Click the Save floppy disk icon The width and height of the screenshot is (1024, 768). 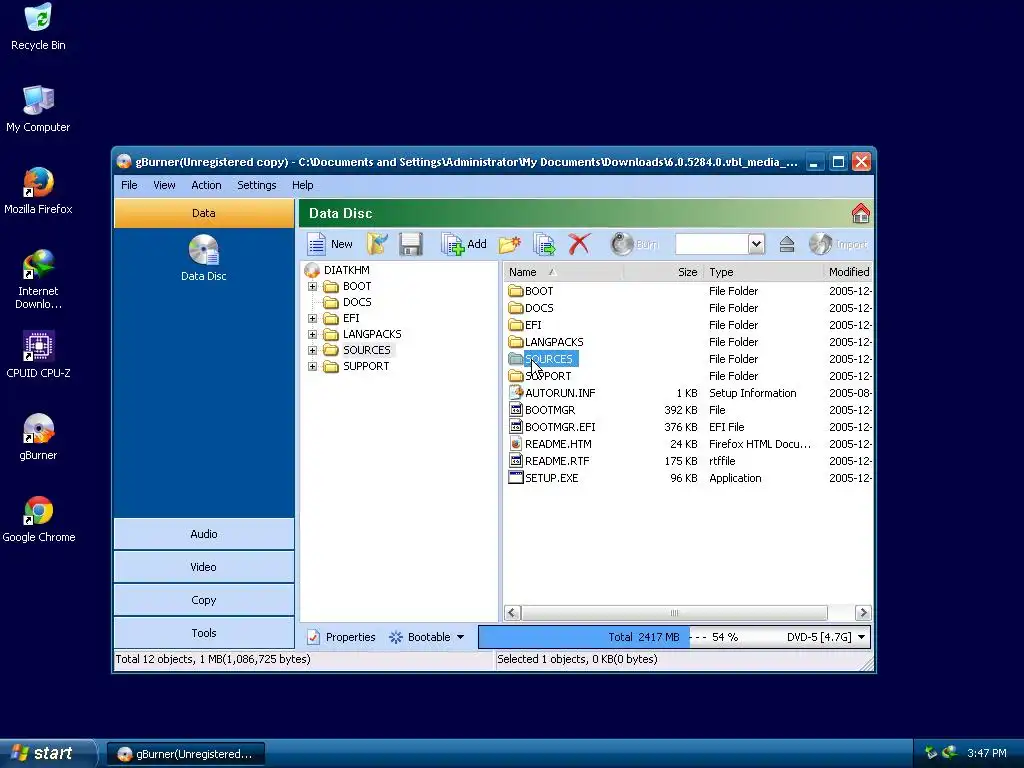411,244
